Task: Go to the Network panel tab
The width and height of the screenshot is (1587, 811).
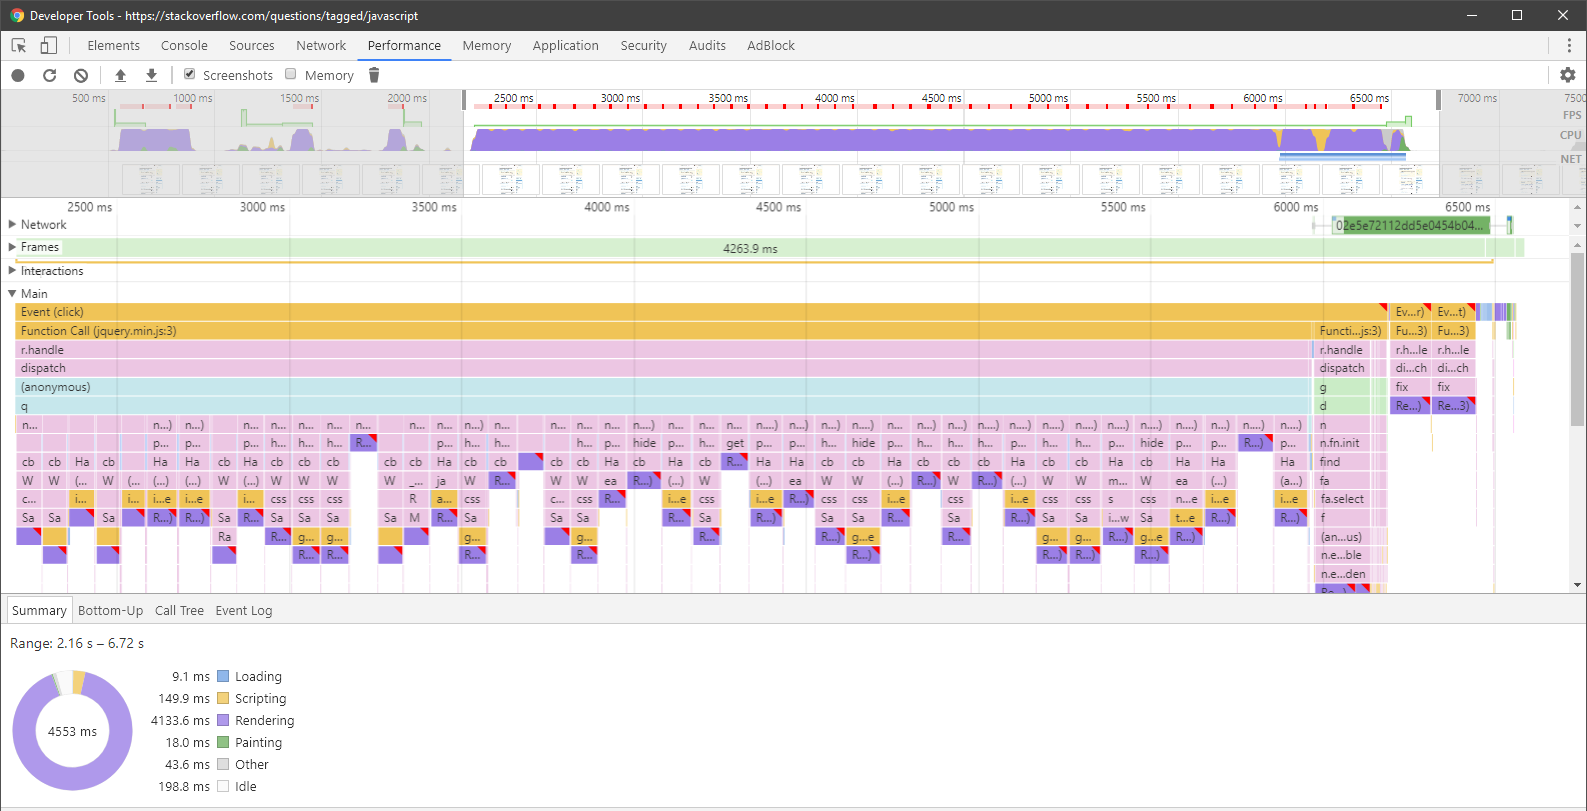Action: click(x=321, y=45)
